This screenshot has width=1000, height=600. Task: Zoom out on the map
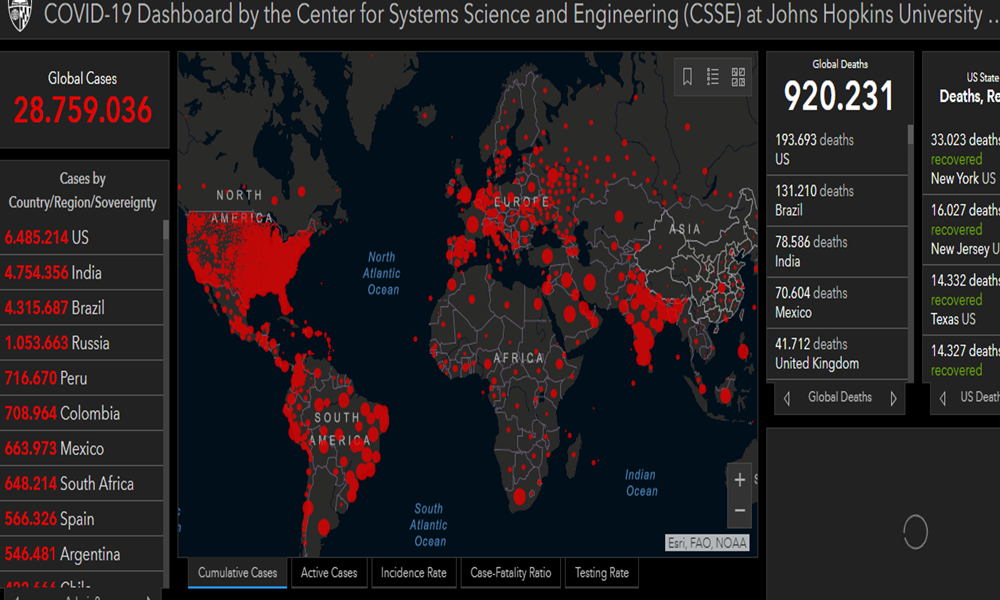click(x=740, y=510)
